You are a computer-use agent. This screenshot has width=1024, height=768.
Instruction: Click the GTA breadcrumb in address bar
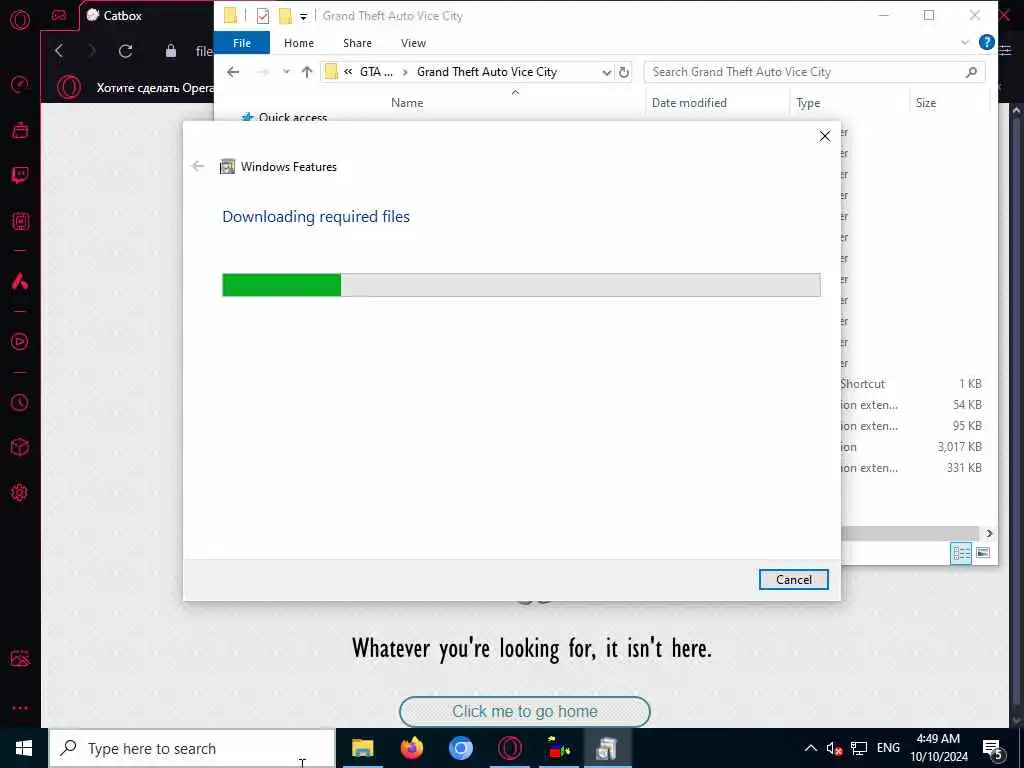376,72
